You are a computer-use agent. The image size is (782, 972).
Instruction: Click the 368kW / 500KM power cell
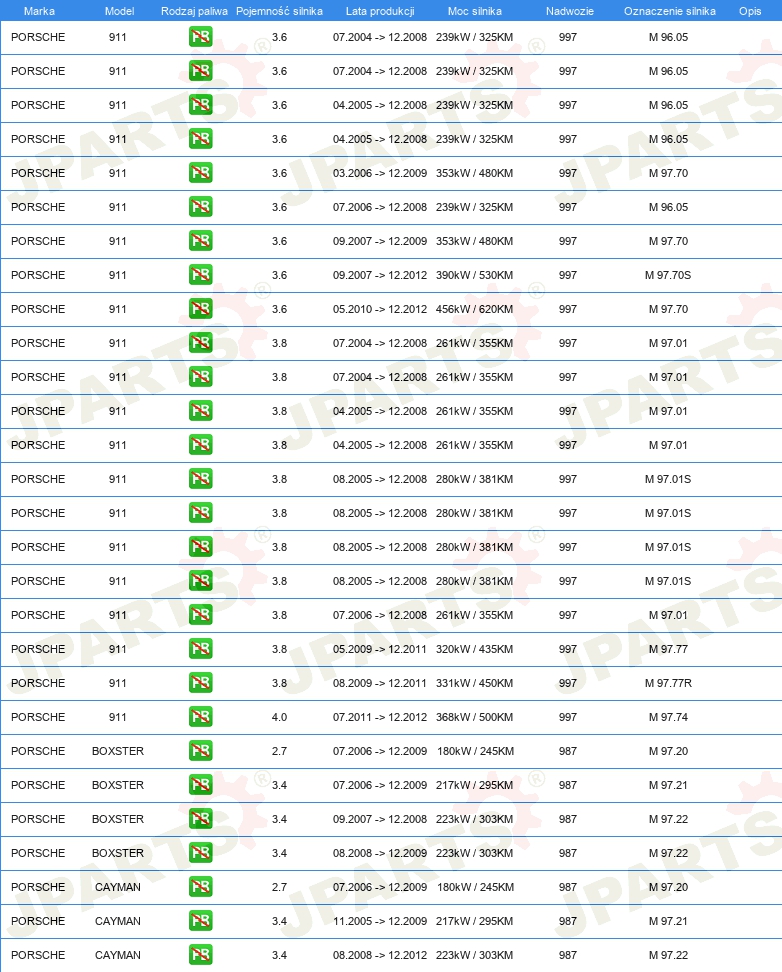coord(474,717)
